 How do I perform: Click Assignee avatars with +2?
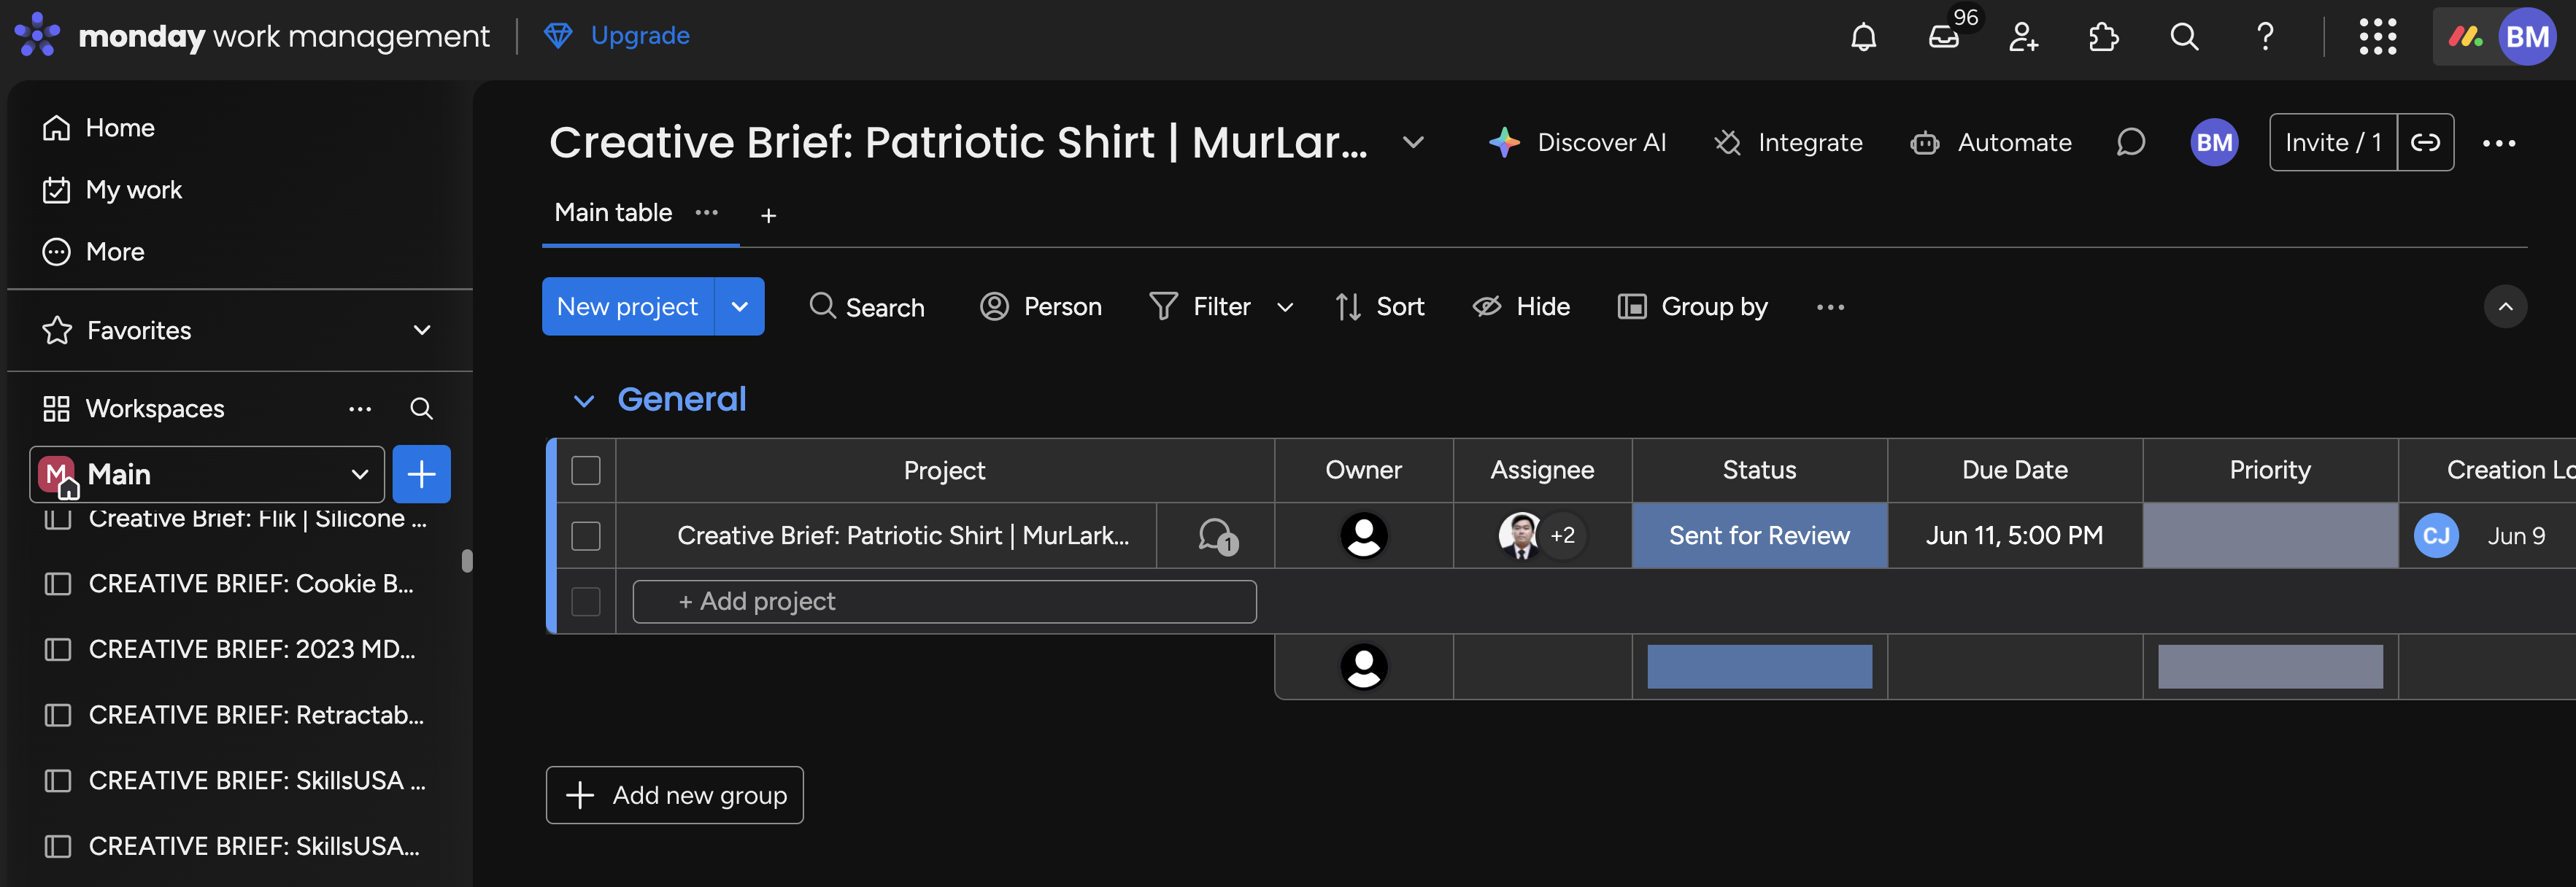pos(1542,536)
